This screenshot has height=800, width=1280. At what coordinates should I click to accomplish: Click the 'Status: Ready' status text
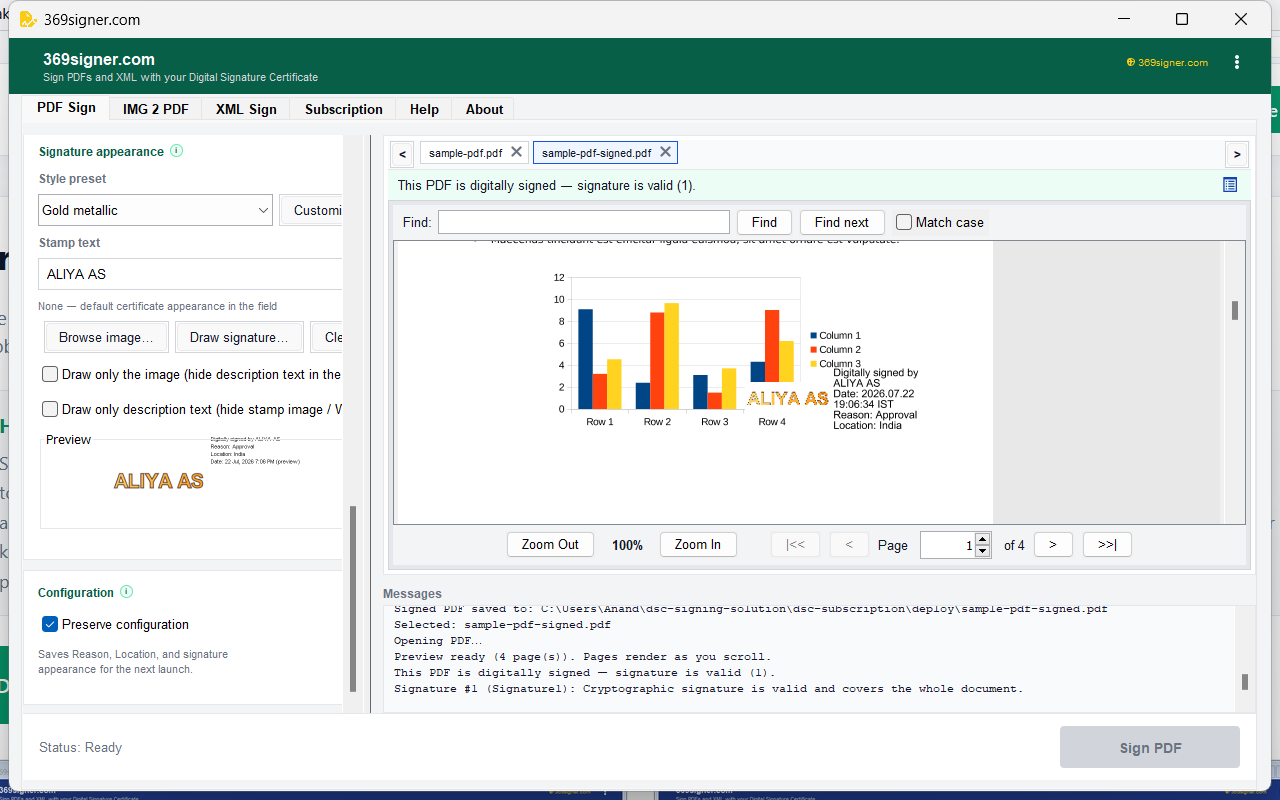pos(80,747)
